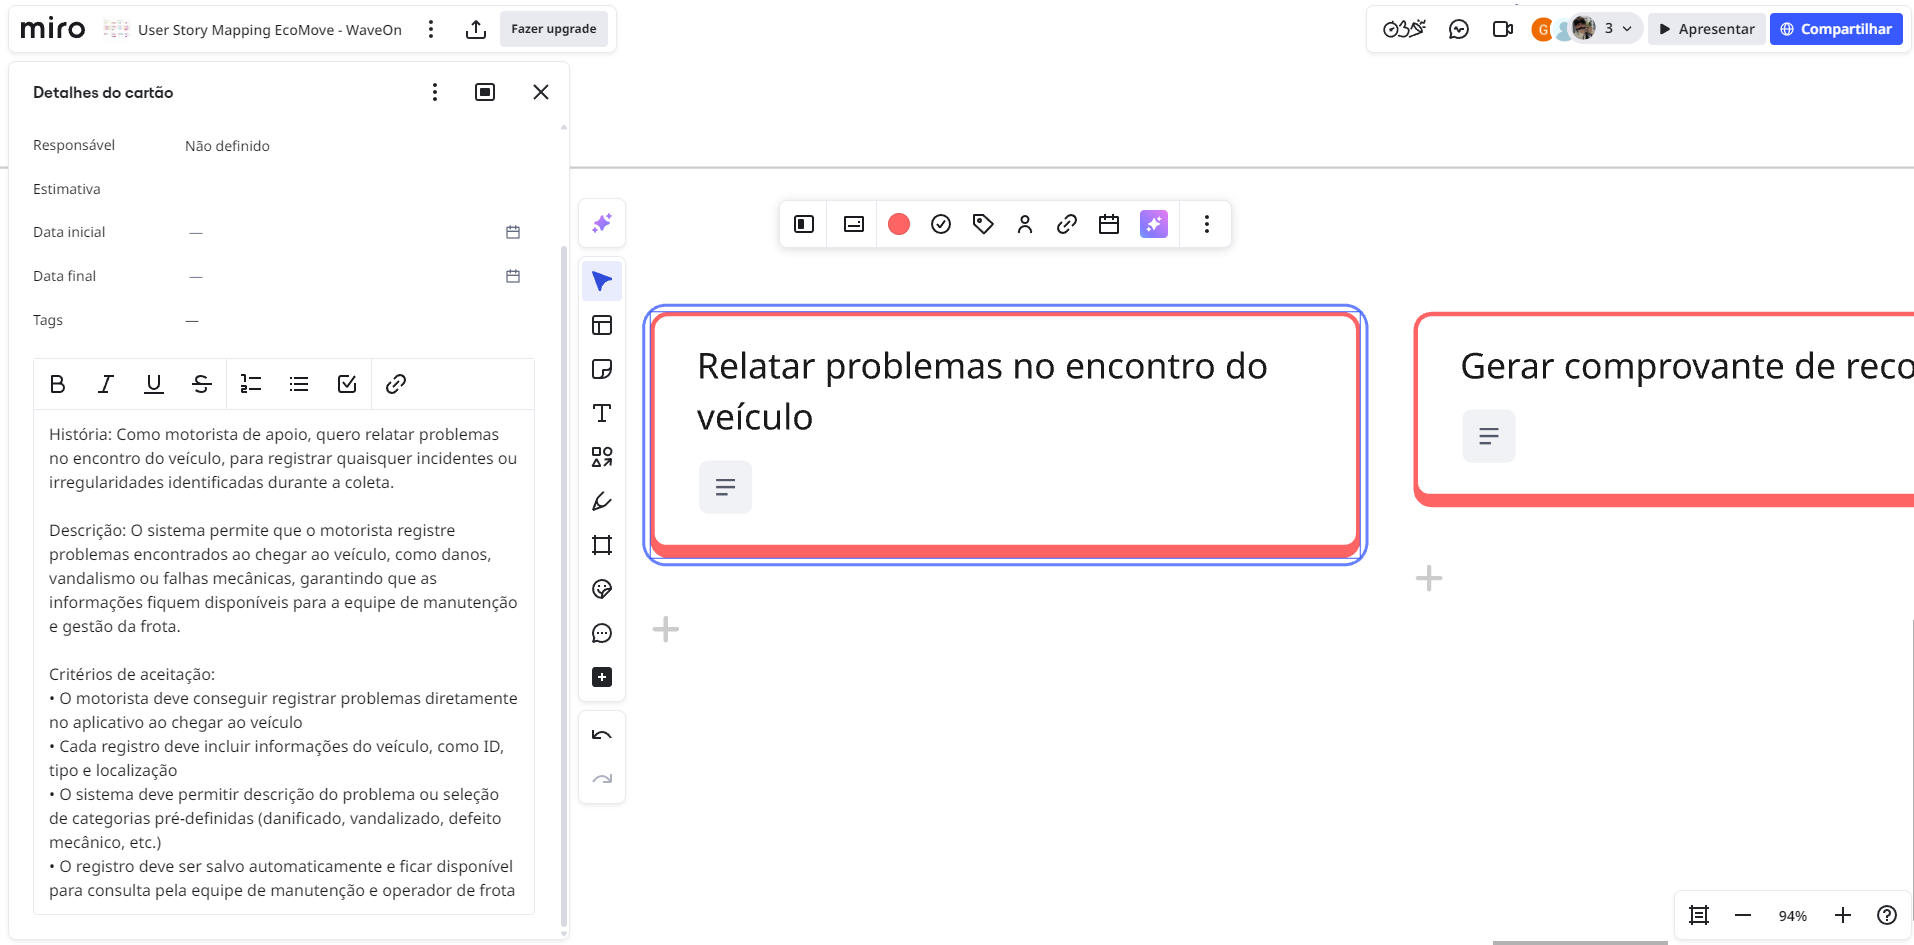Choose the Frame tool
Image resolution: width=1914 pixels, height=945 pixels.
[x=602, y=545]
